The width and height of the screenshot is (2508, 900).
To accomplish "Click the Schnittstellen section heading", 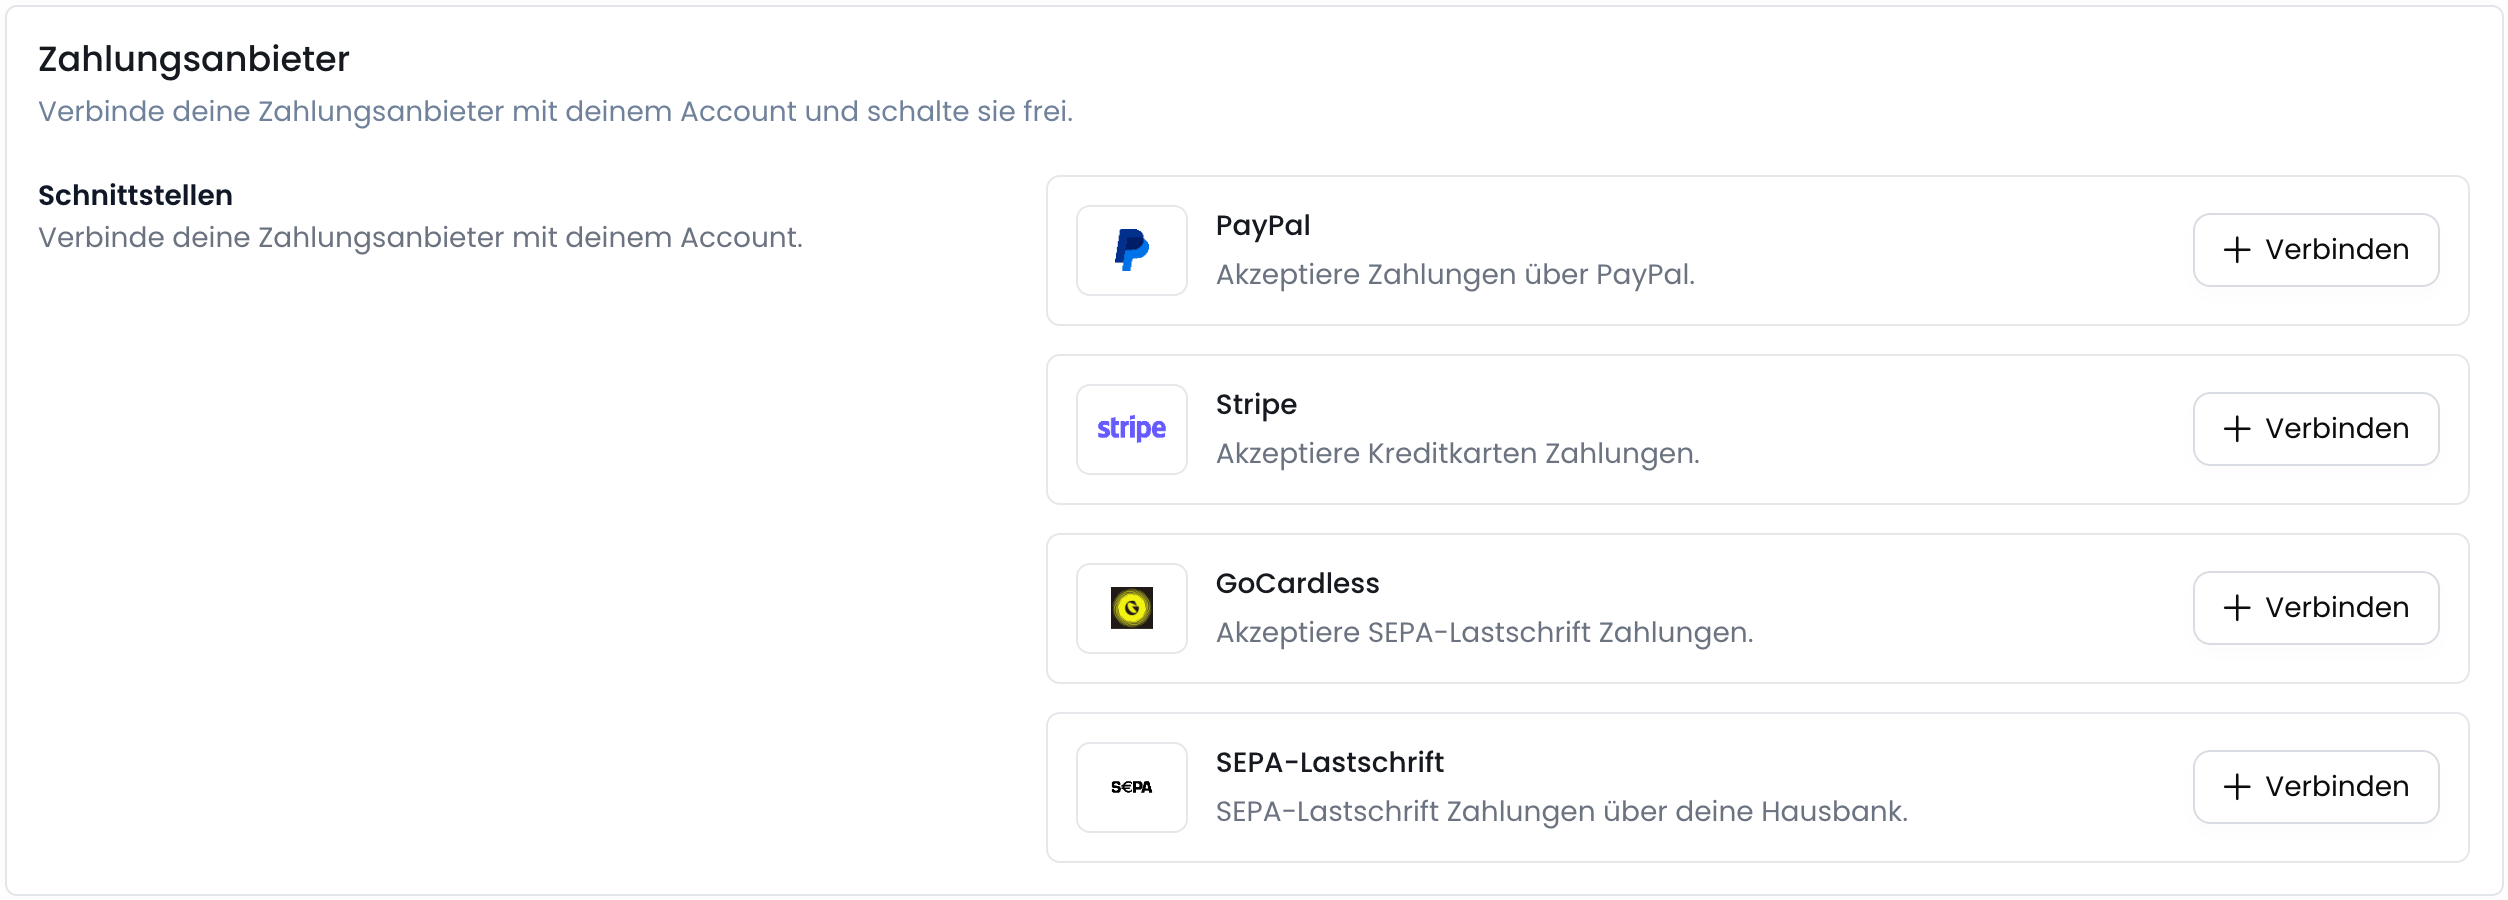I will click(x=135, y=194).
